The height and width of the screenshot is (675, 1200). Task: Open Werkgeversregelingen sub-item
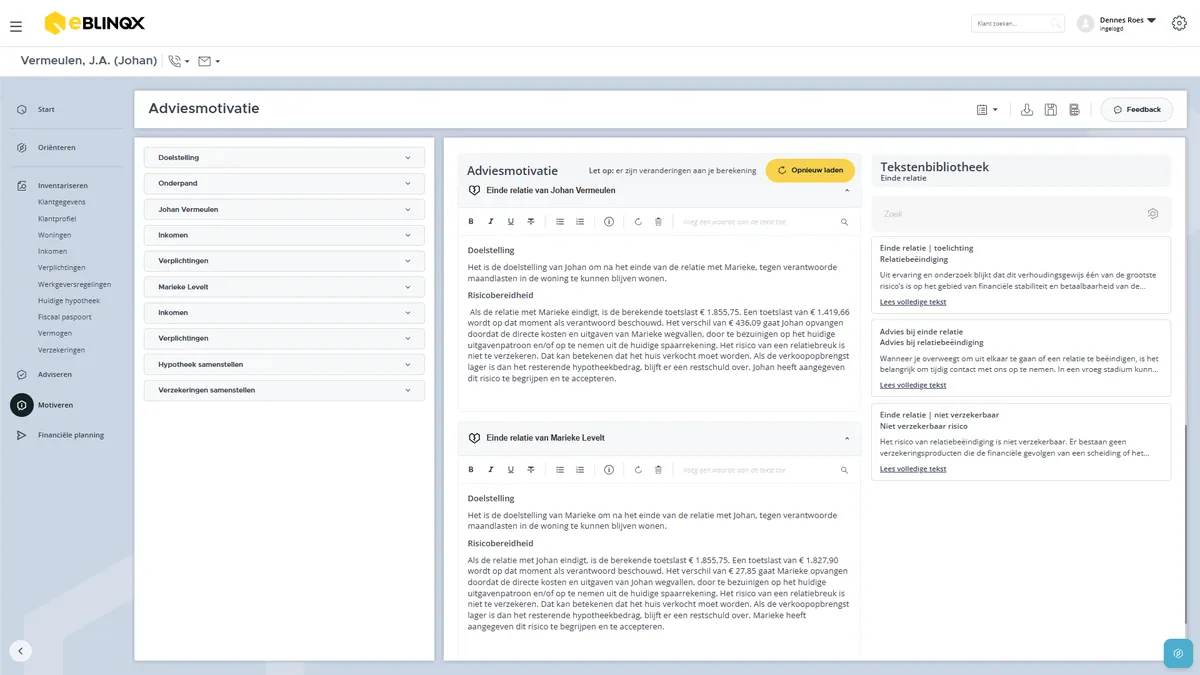(x=75, y=284)
